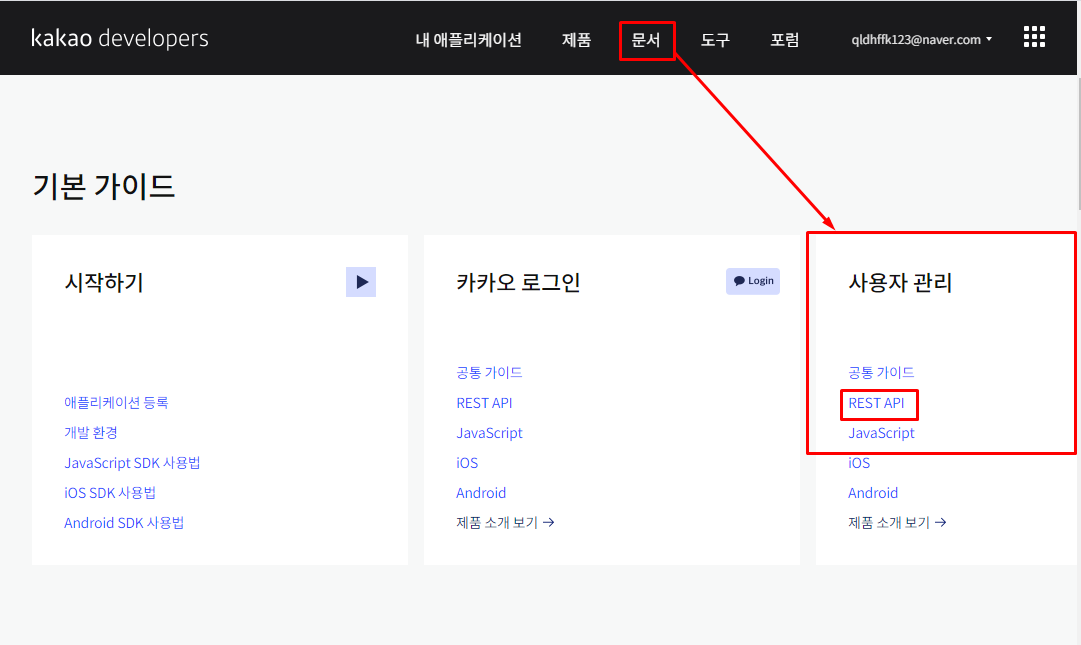Click the play icon on 시작하기 card
Viewport: 1081px width, 645px height.
[x=361, y=282]
